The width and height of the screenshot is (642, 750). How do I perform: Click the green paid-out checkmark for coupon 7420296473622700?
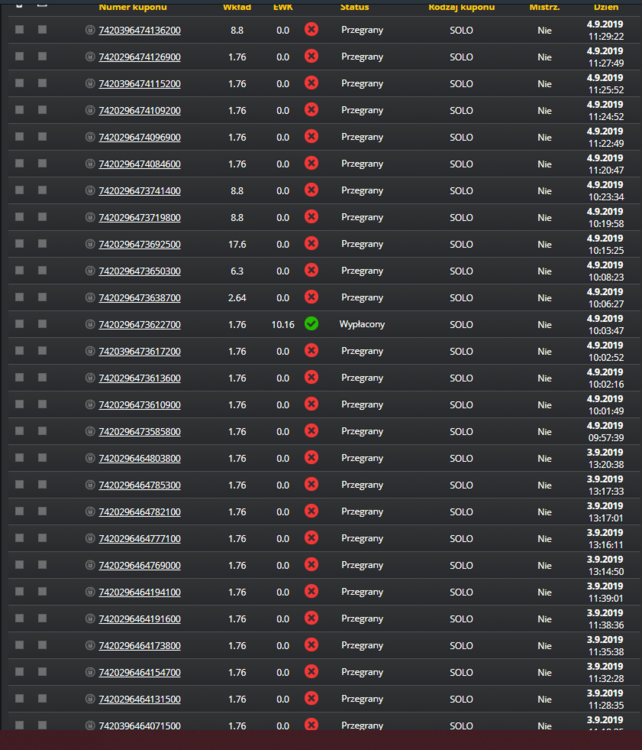(x=311, y=324)
